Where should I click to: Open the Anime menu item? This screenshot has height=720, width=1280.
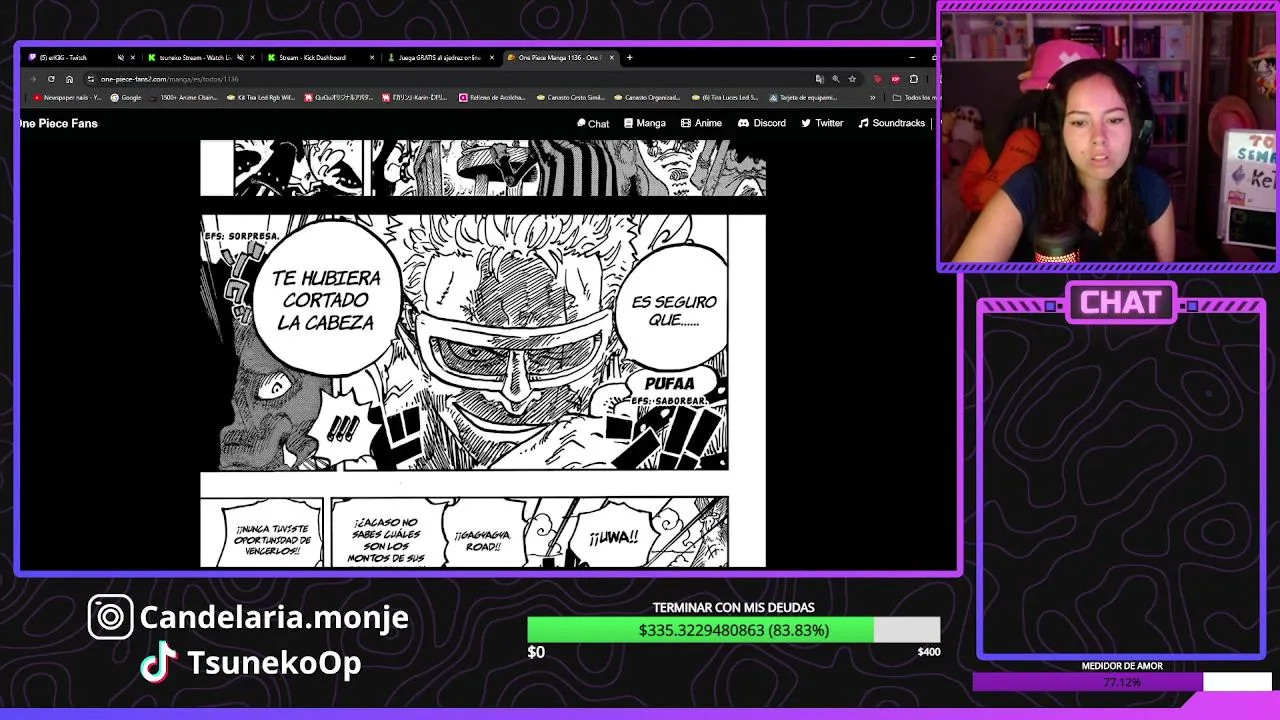tap(701, 123)
